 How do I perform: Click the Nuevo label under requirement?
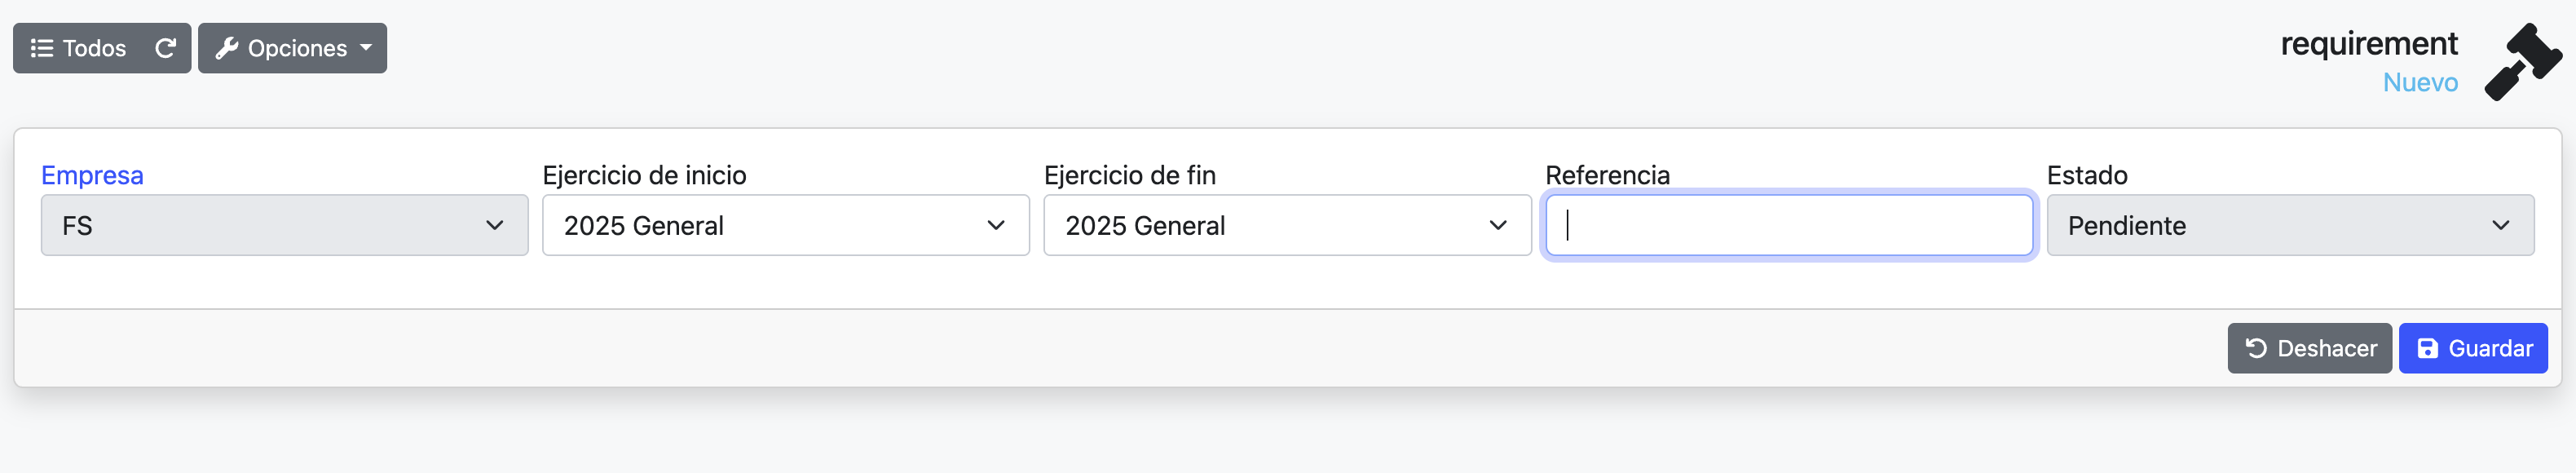click(x=2420, y=83)
